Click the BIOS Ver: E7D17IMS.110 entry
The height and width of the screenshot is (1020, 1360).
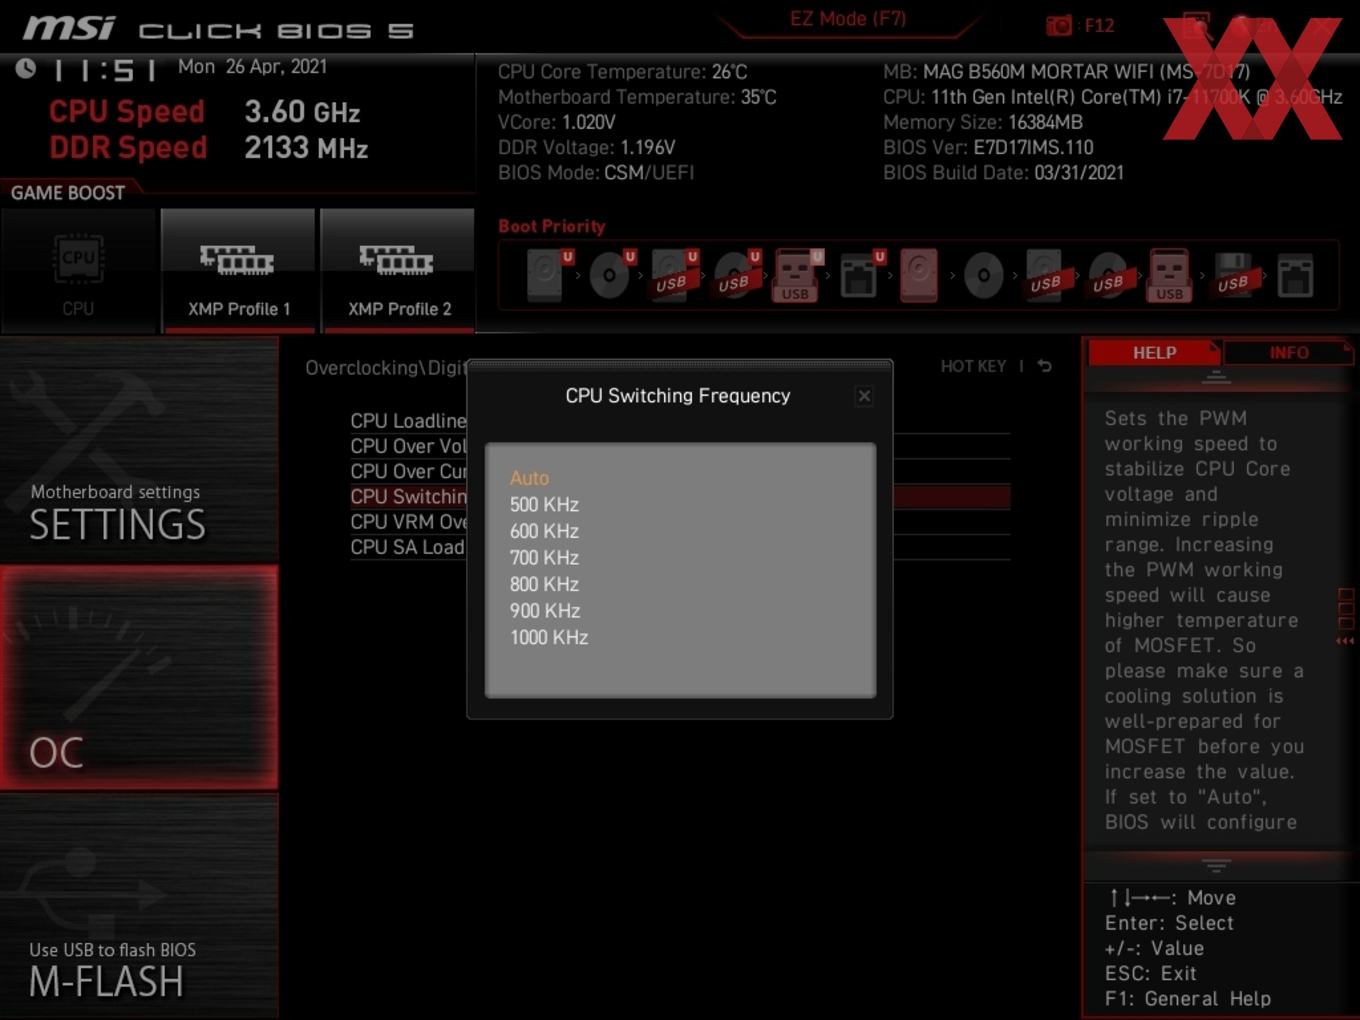988,147
